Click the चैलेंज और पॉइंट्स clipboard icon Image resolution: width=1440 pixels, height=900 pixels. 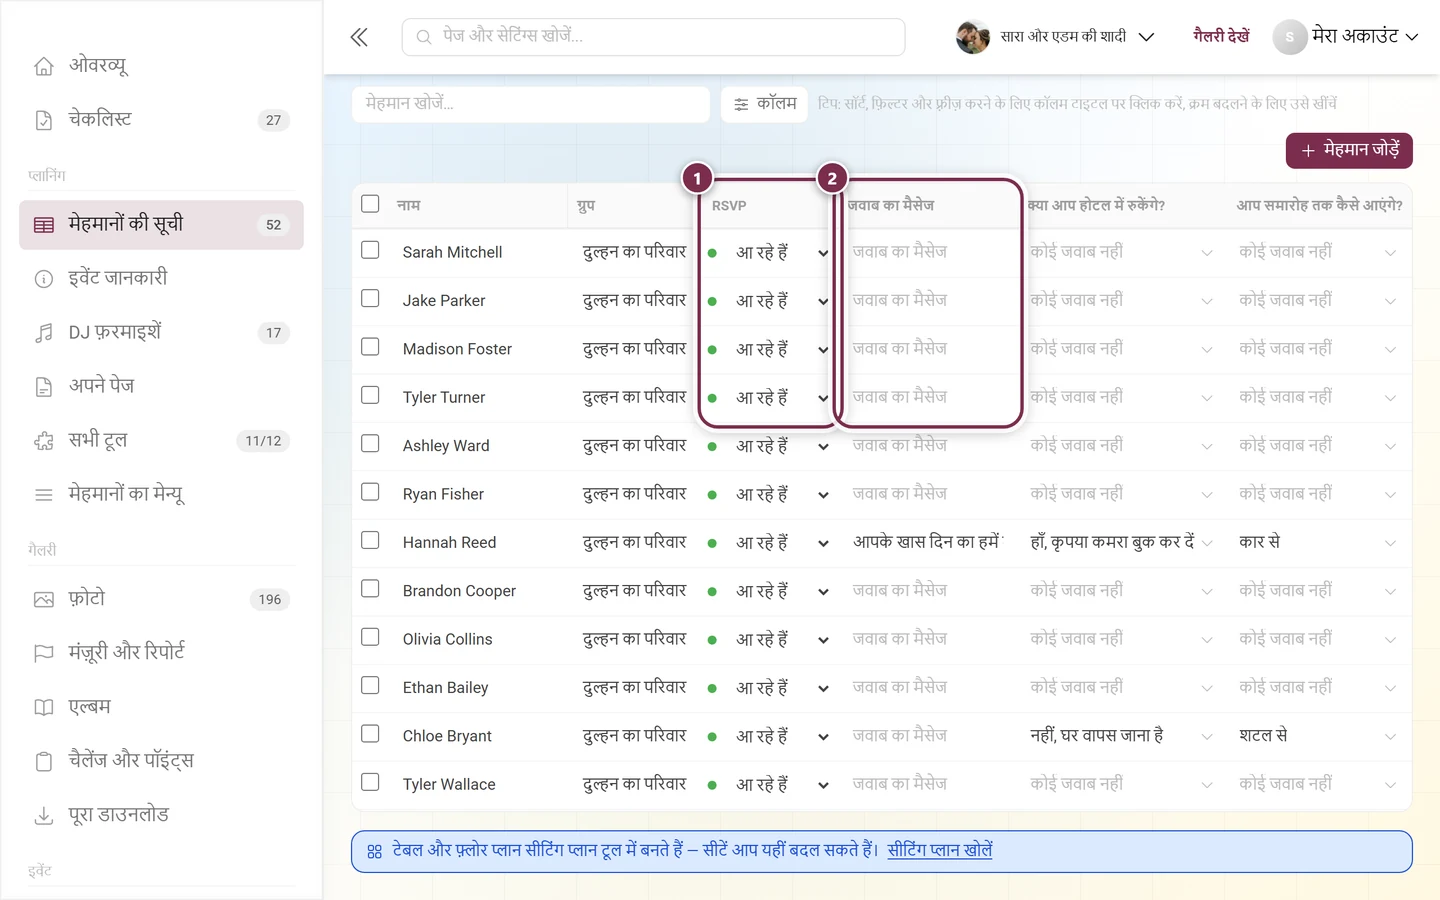click(x=44, y=762)
